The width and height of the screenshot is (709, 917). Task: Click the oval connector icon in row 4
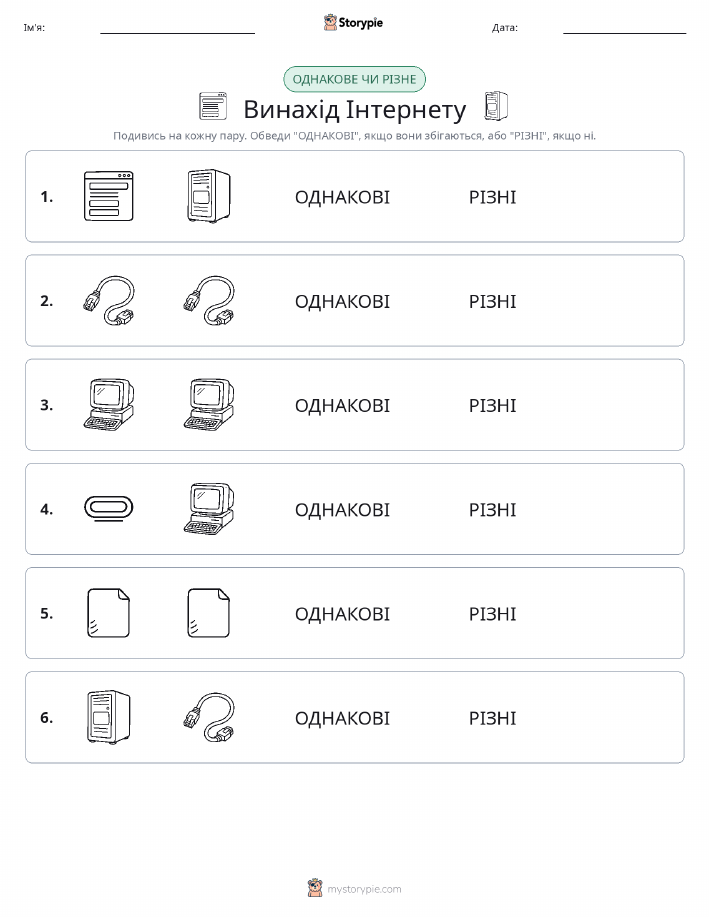109,508
